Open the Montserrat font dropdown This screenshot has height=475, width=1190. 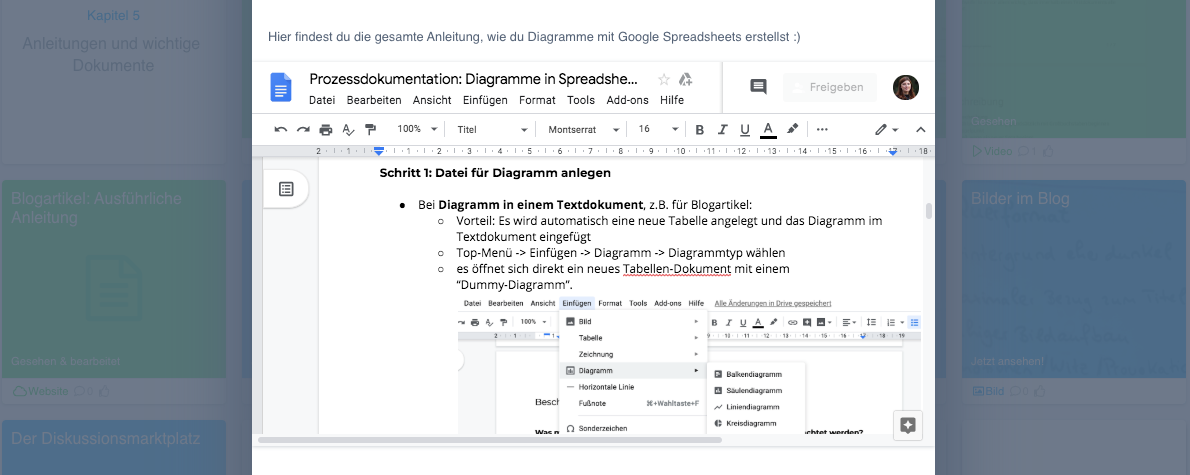(584, 129)
